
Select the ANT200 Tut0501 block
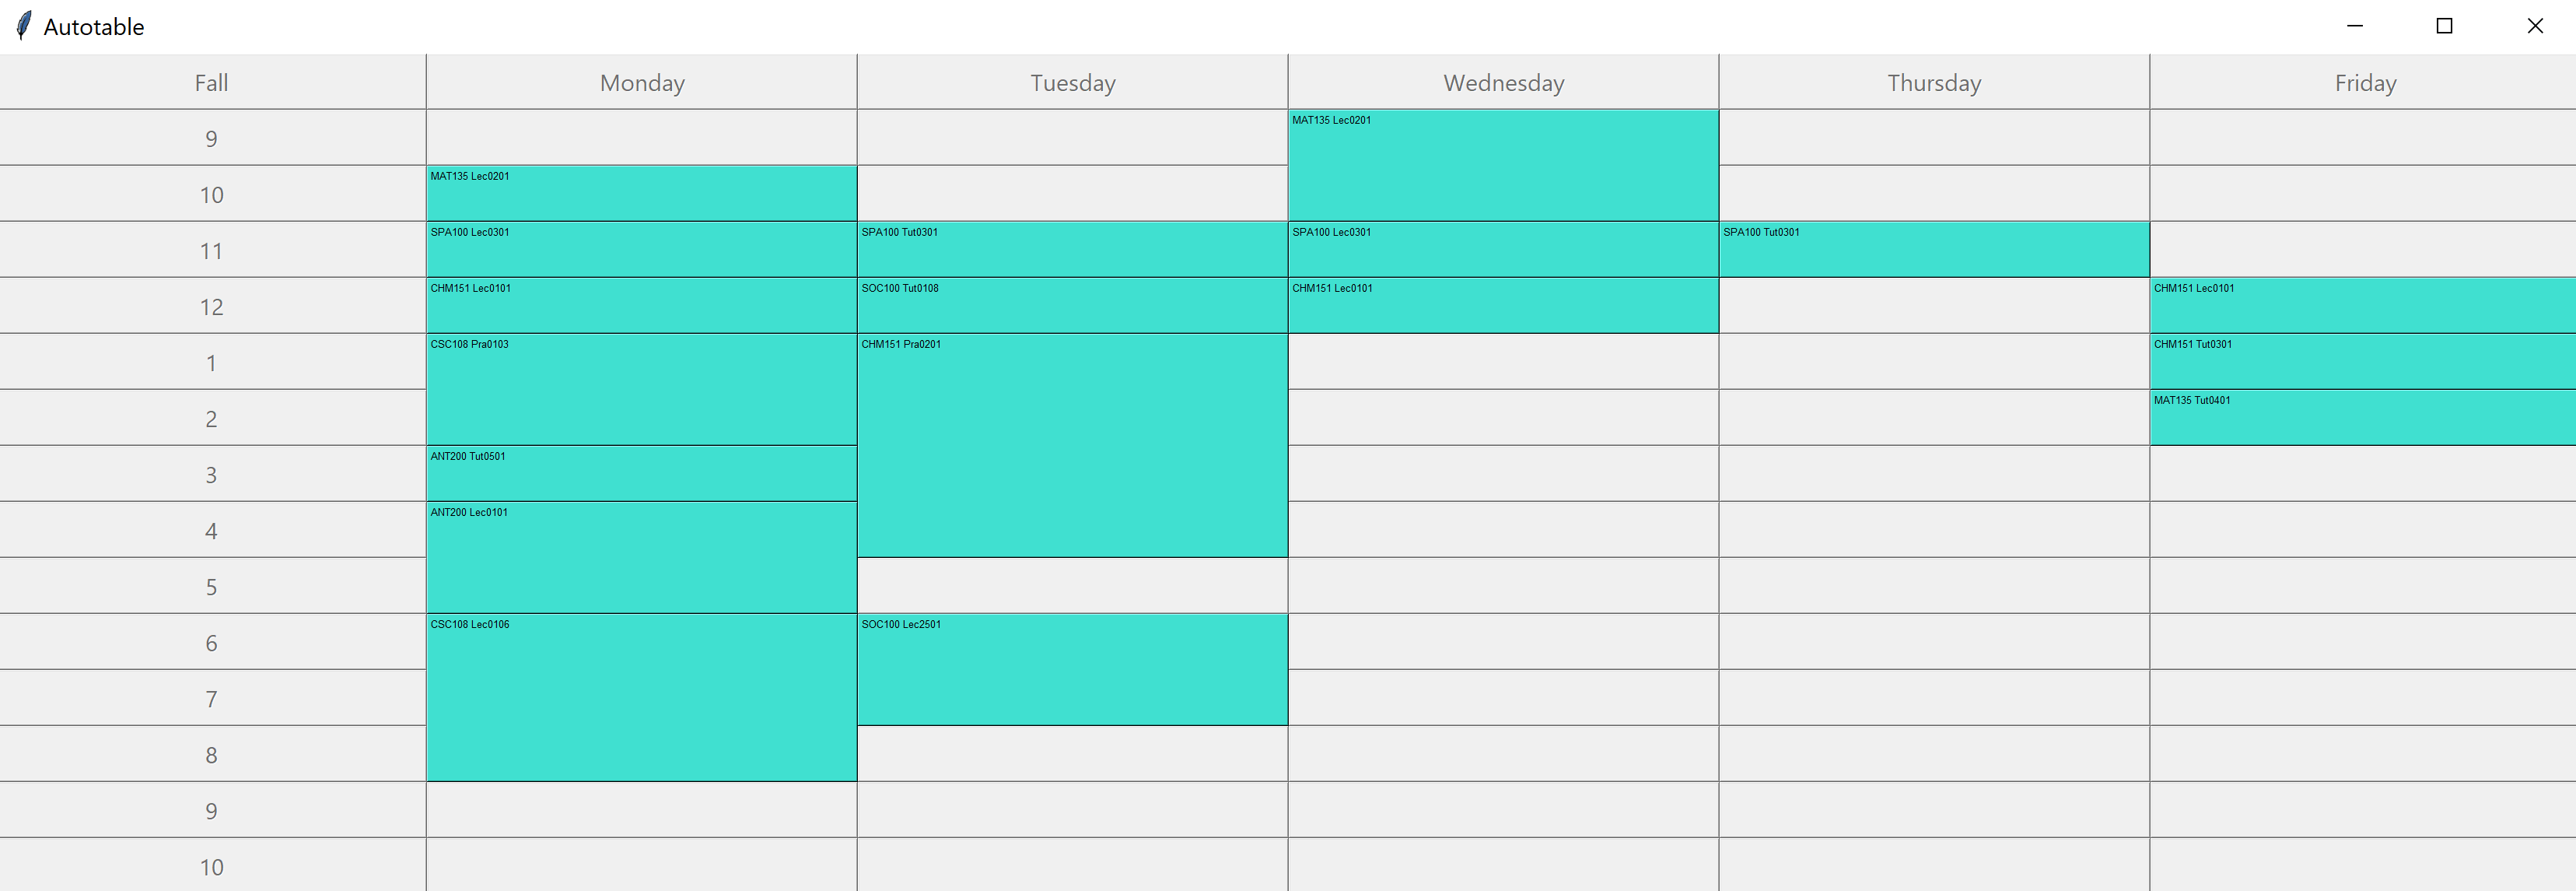click(642, 474)
